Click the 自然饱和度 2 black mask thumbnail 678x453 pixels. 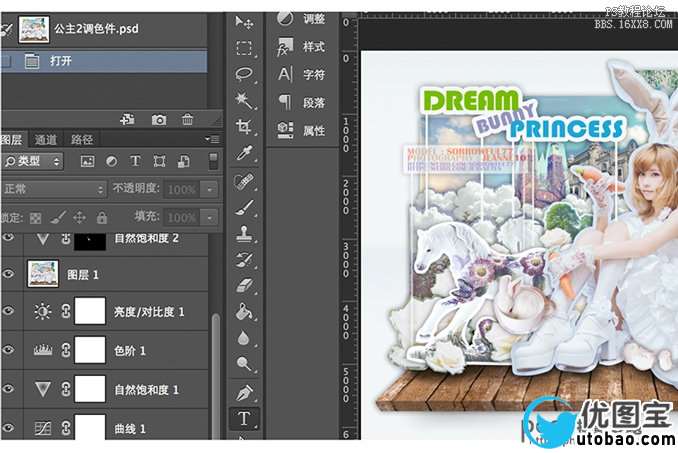[x=90, y=242]
